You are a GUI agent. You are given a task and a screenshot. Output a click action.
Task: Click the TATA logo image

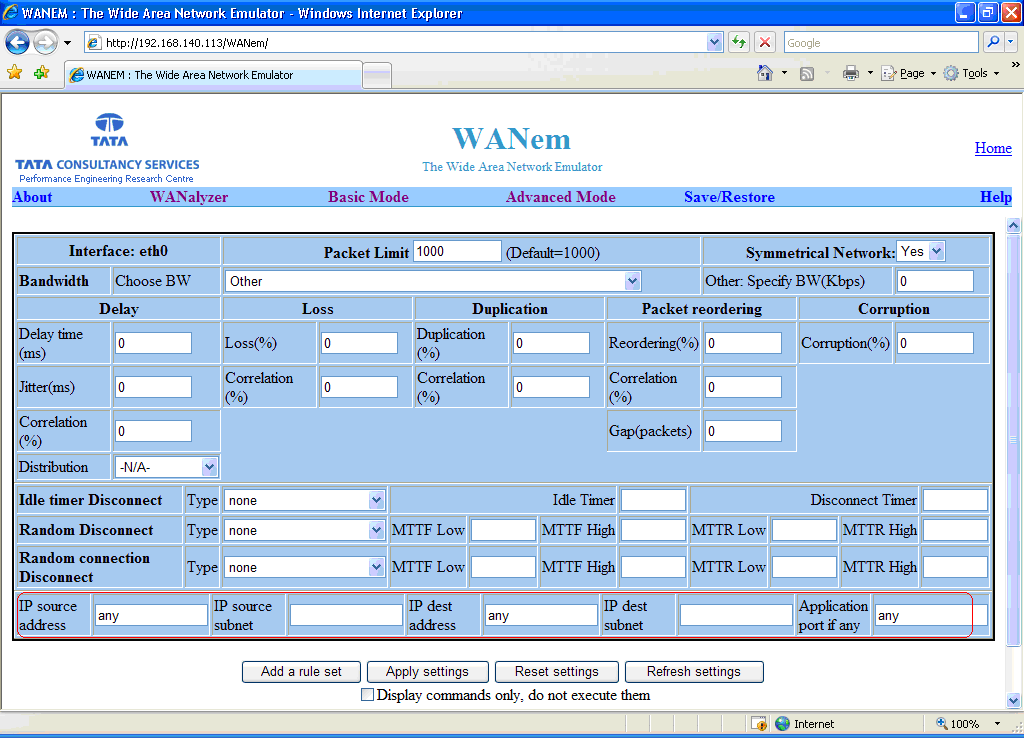(x=109, y=130)
